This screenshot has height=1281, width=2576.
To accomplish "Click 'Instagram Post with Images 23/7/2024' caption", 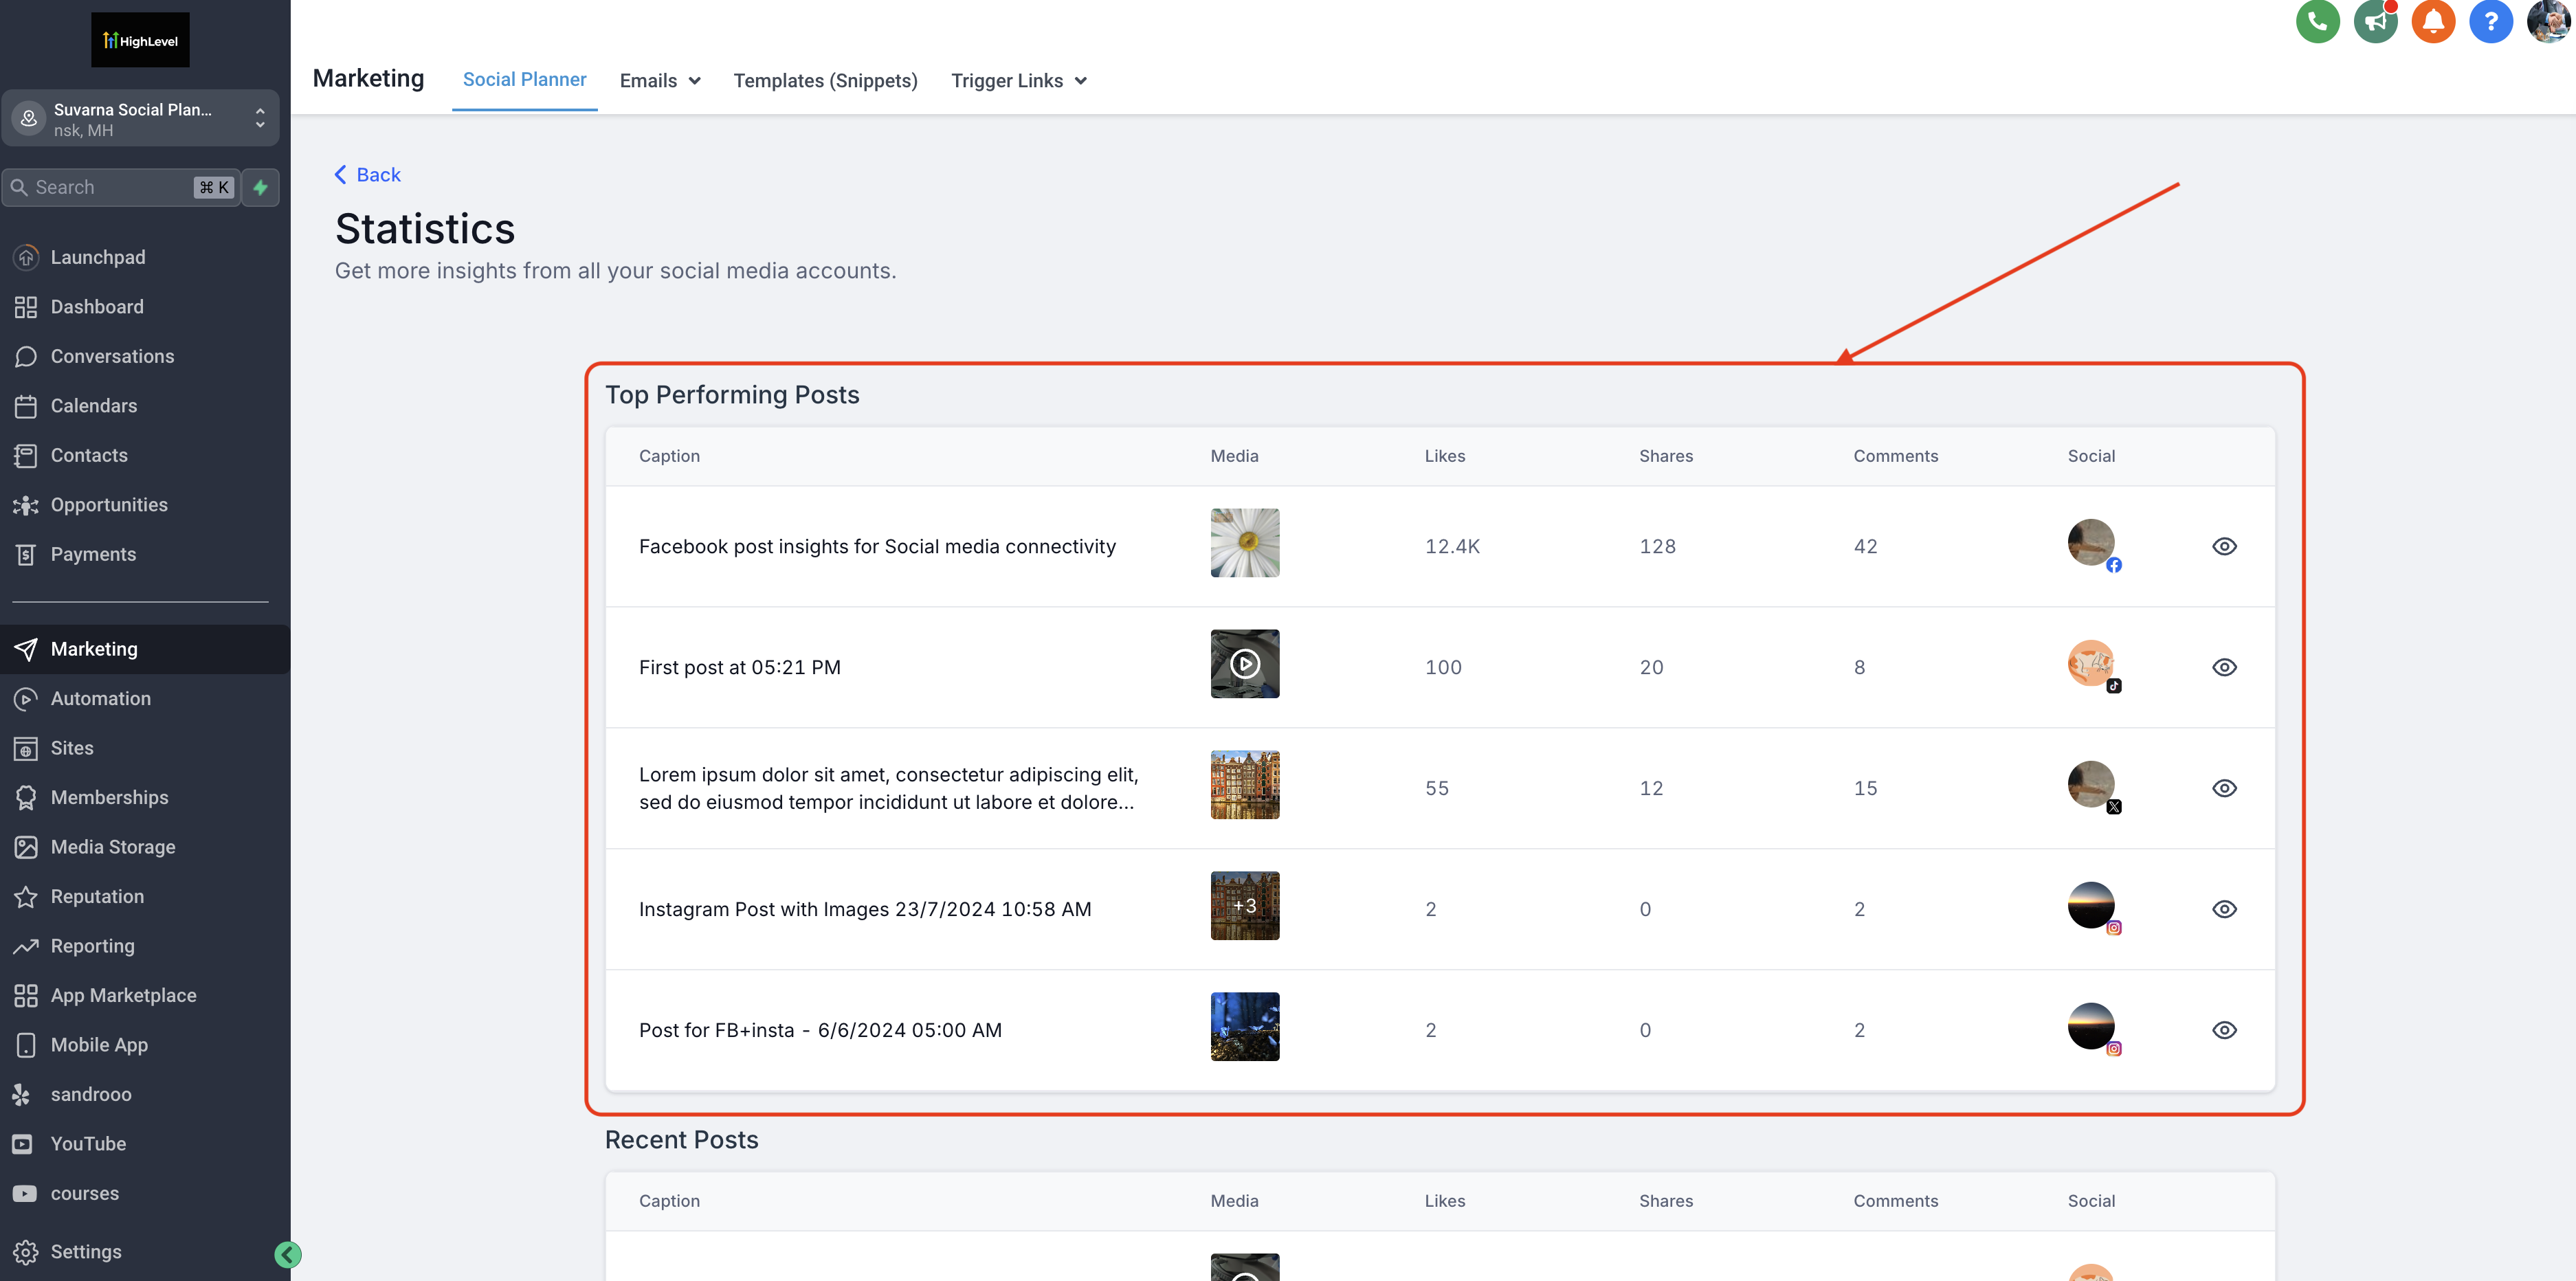I will pos(865,910).
